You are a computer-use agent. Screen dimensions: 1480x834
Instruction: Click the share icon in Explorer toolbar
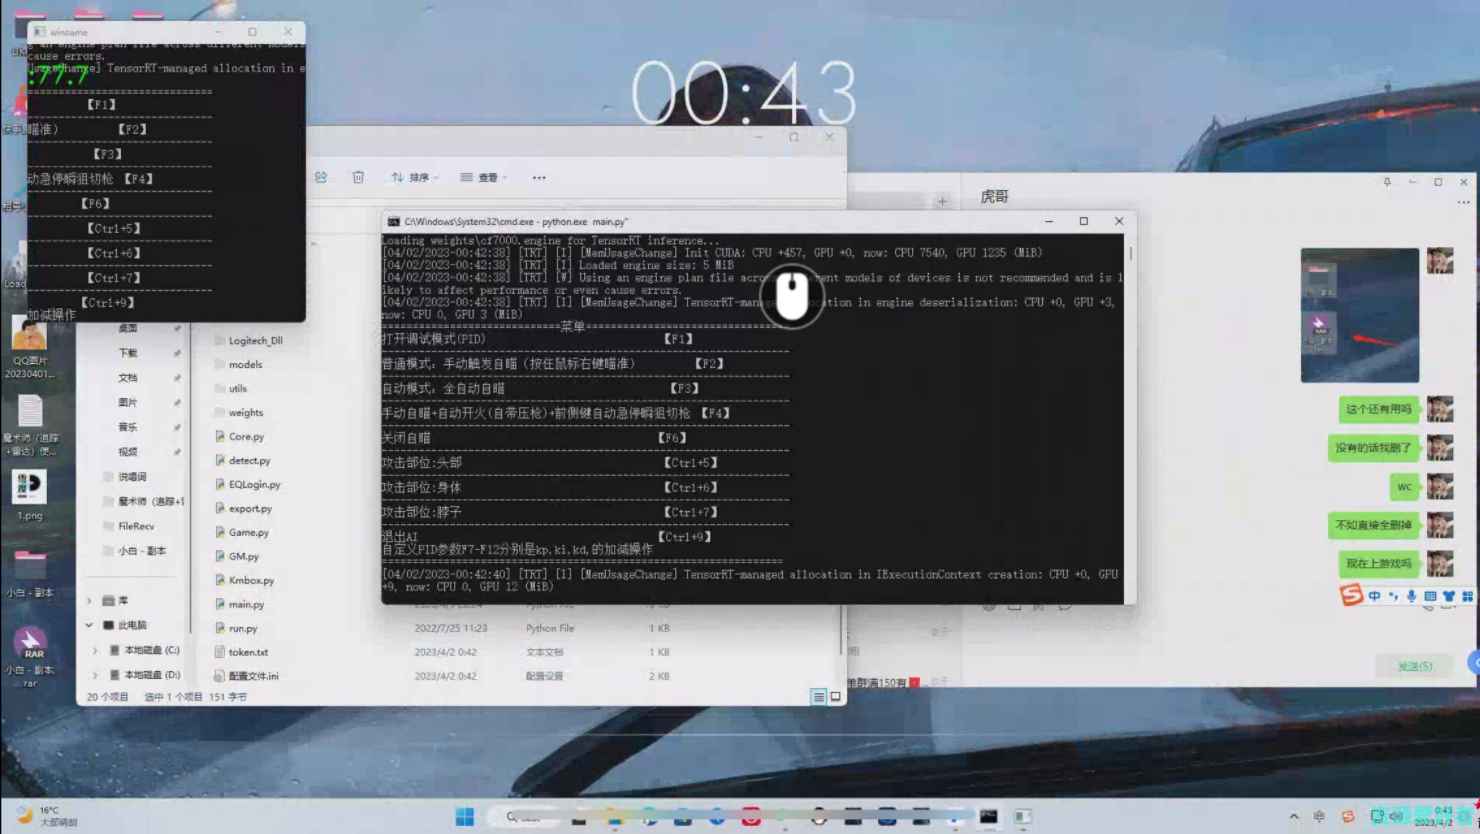(321, 177)
